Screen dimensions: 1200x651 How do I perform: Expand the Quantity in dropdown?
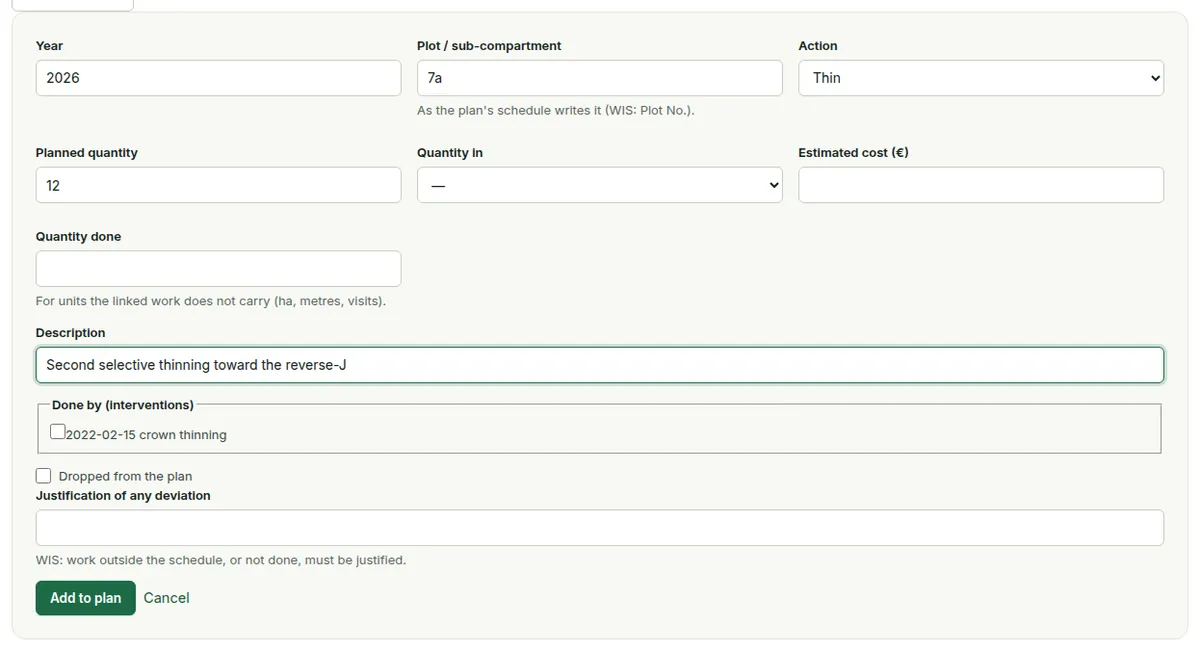[x=600, y=185]
